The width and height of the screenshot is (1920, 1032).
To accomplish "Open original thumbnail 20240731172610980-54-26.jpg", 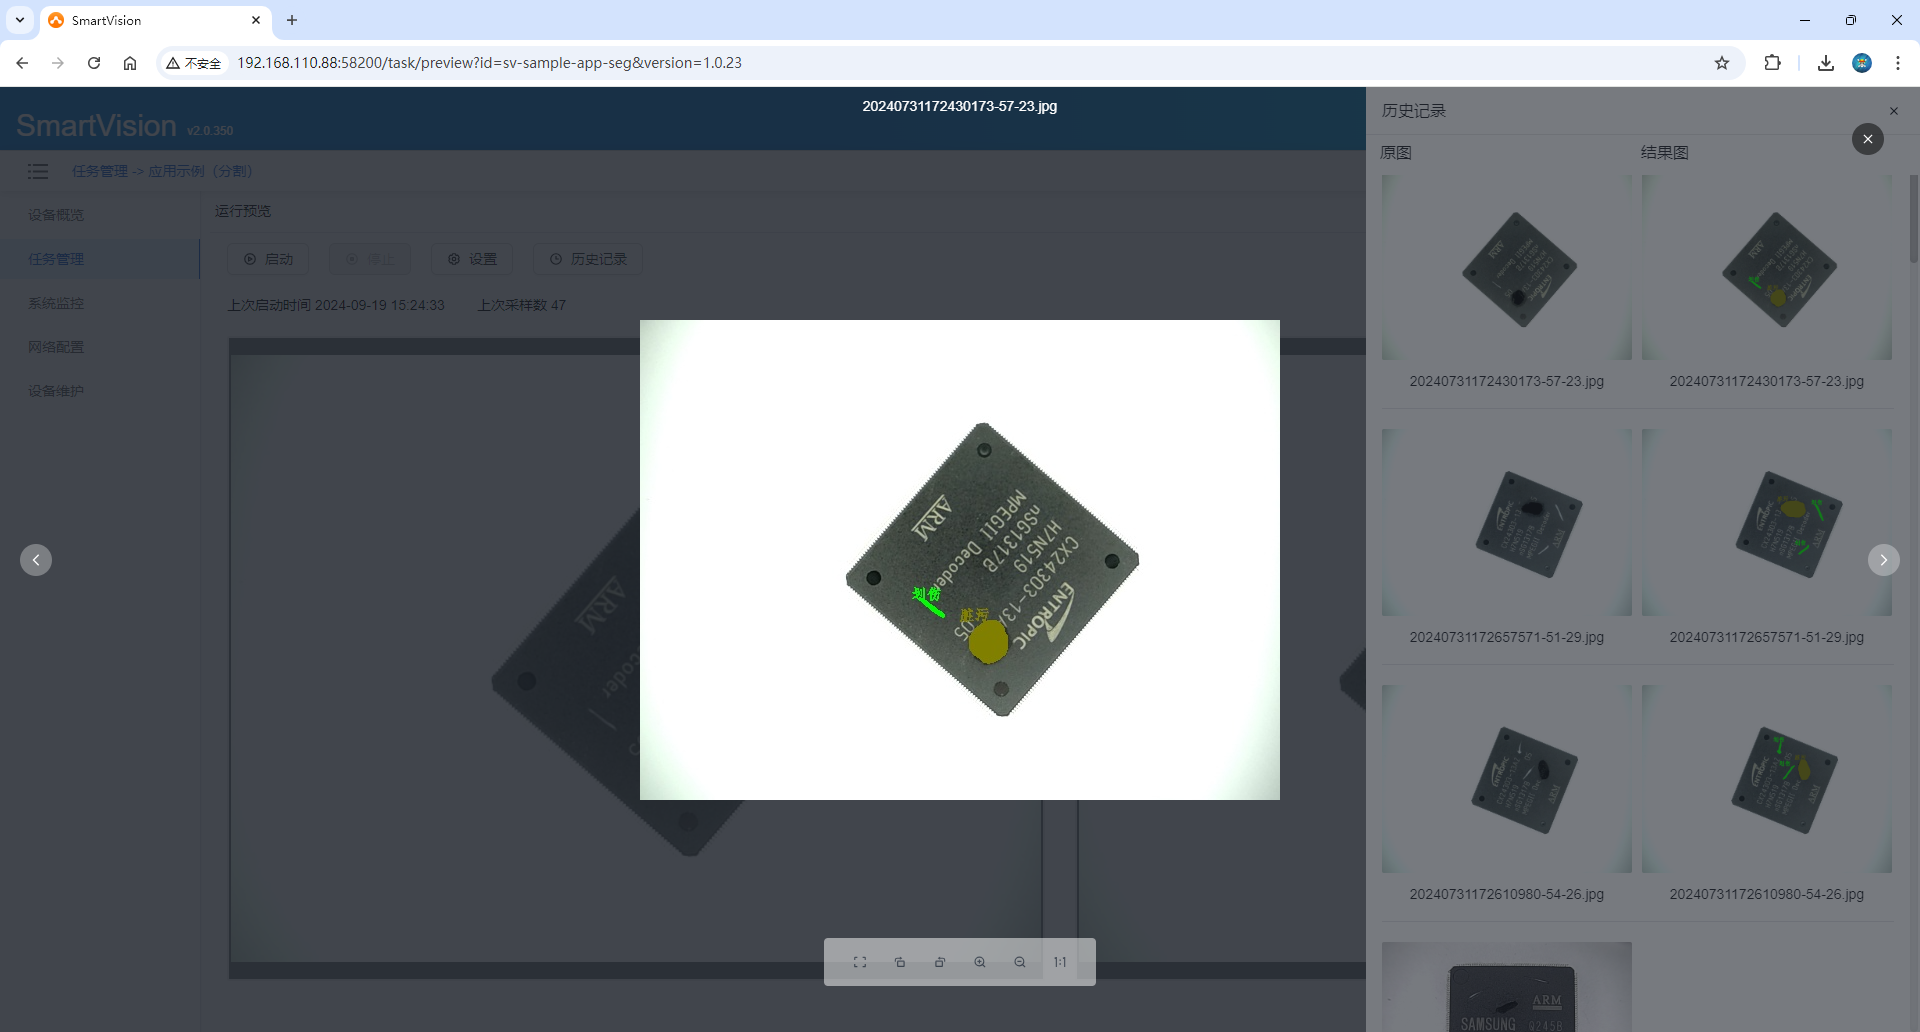I will [x=1507, y=779].
